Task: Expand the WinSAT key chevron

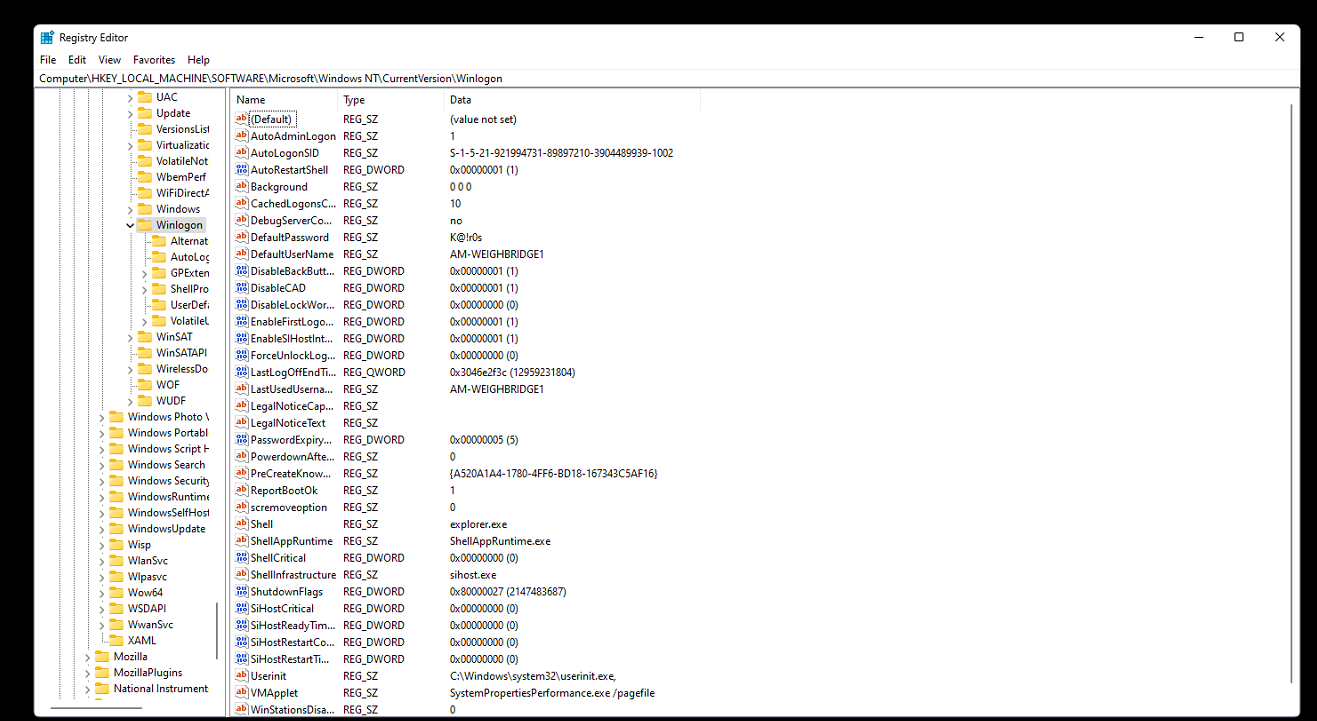Action: tap(130, 337)
